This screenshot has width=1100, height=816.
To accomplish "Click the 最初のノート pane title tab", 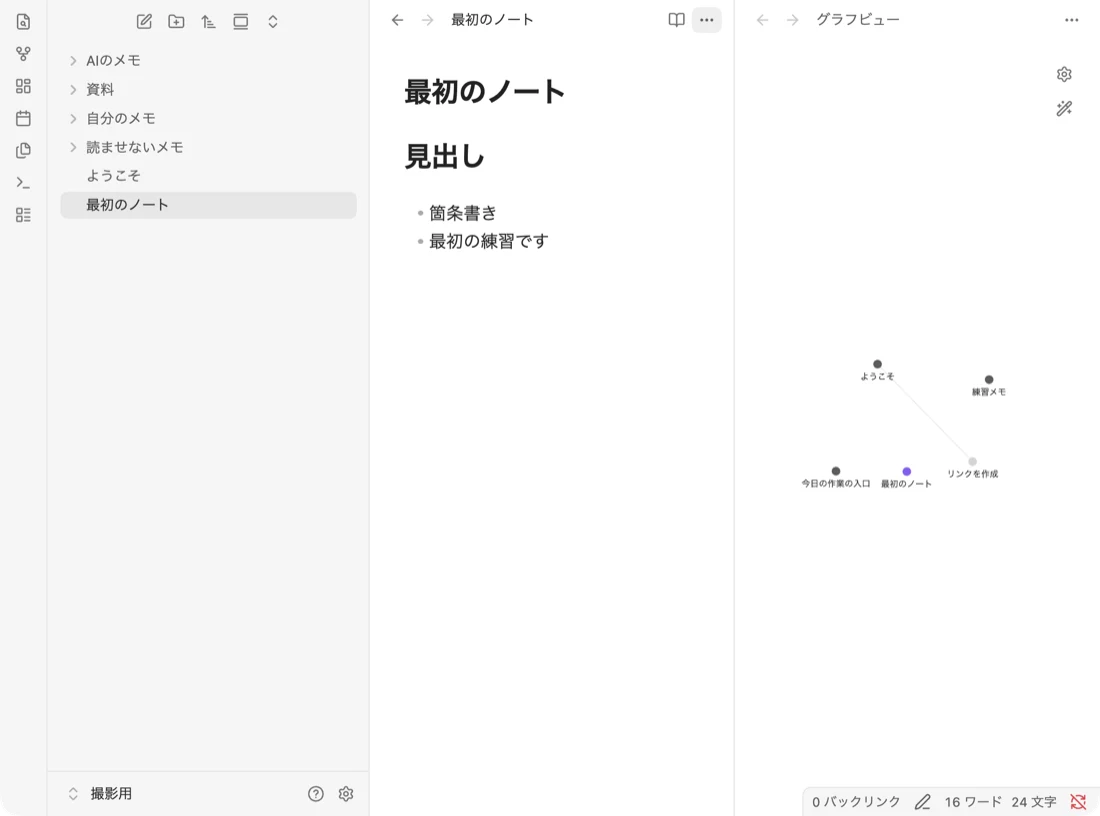I will tap(492, 20).
